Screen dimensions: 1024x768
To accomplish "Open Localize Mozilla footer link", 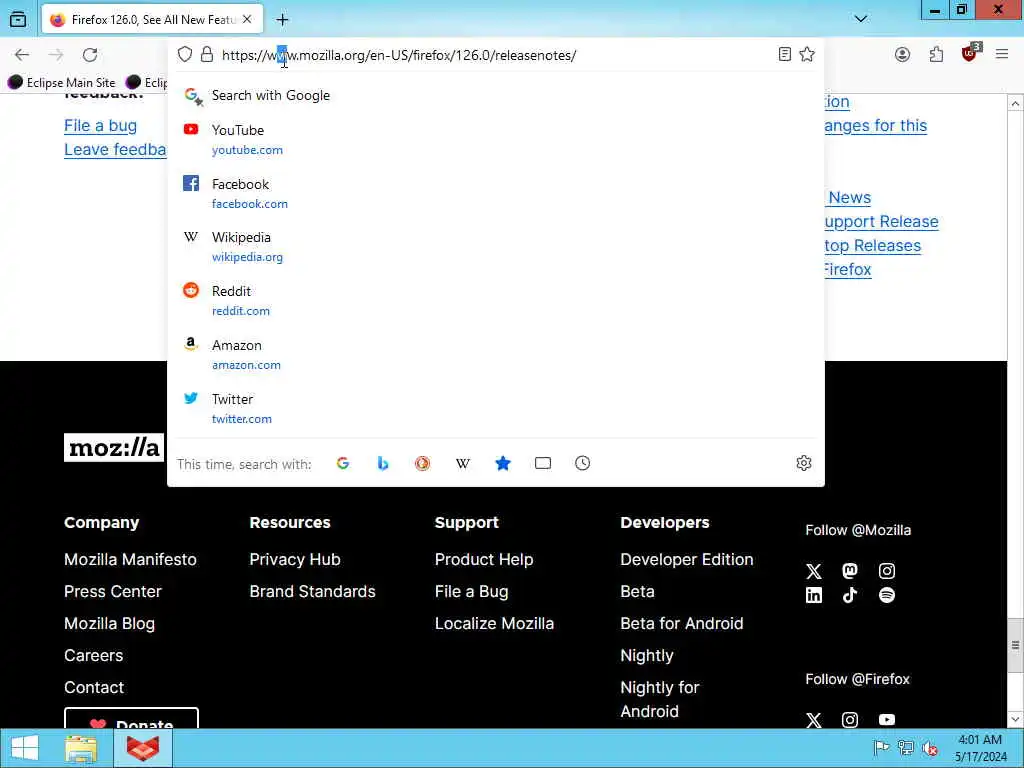I will point(494,623).
